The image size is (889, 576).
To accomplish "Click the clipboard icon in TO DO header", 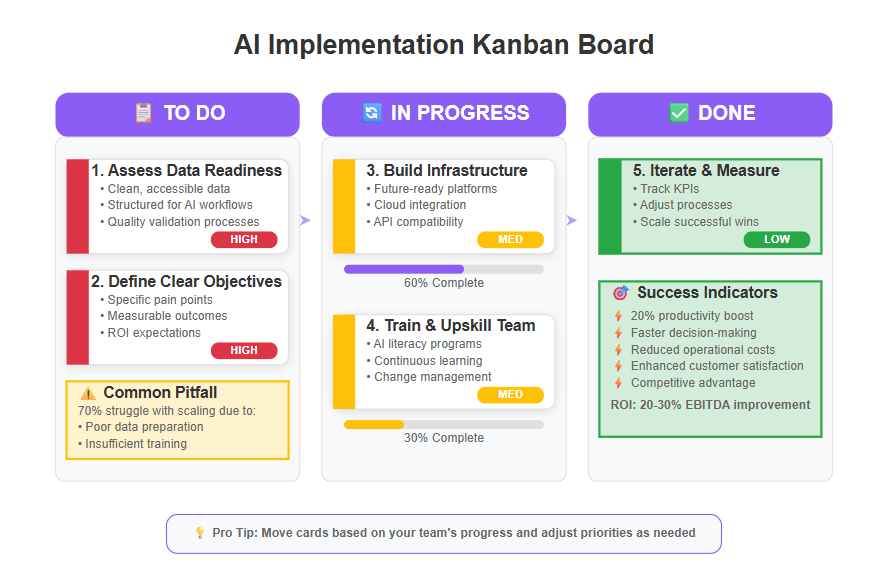I will click(x=143, y=113).
